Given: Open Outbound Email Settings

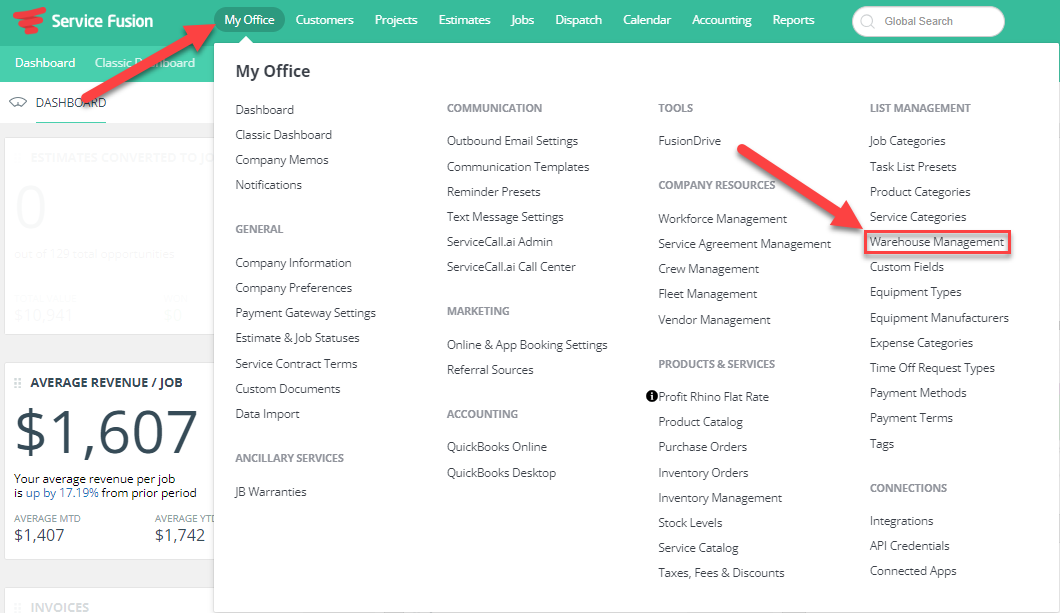Looking at the screenshot, I should coord(512,141).
